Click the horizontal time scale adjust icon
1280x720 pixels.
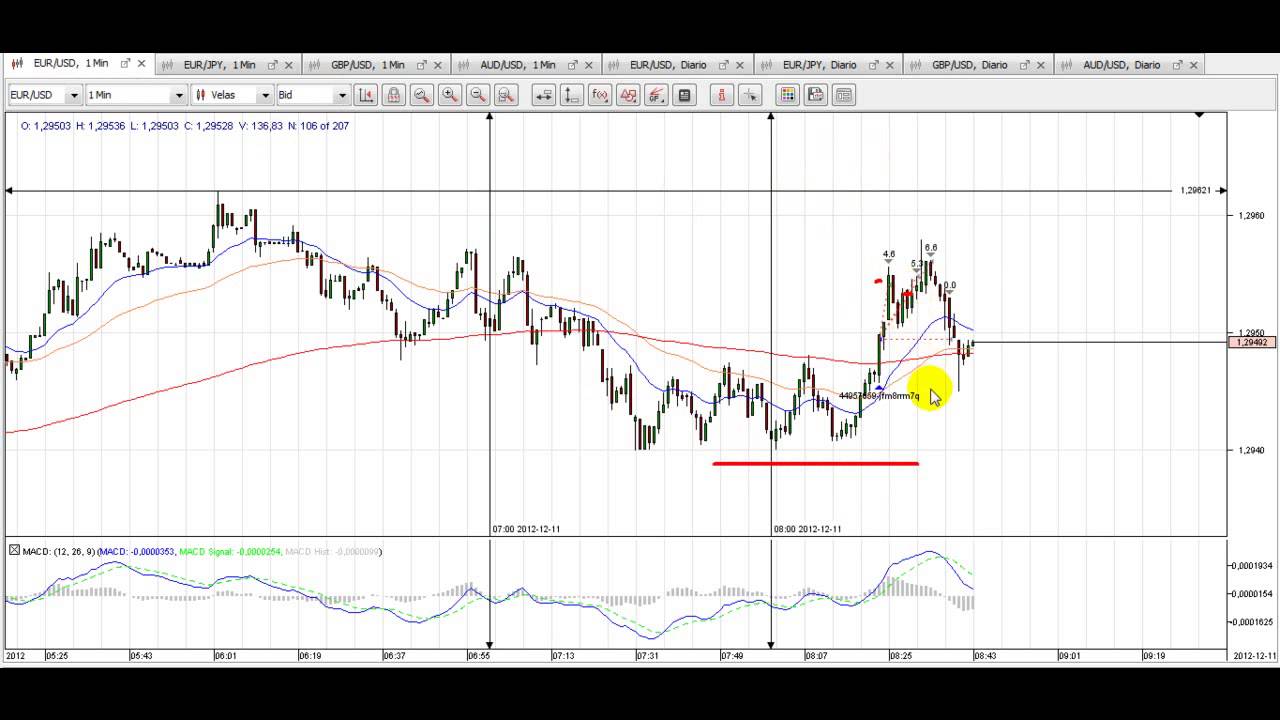click(x=544, y=95)
